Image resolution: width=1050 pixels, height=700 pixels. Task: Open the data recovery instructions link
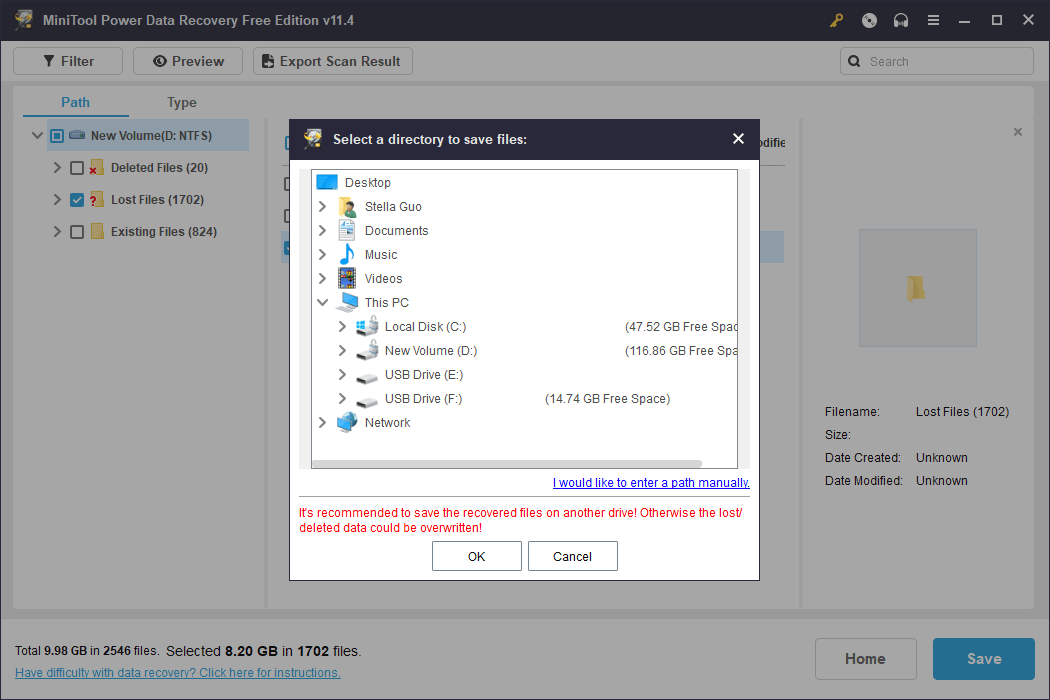(x=177, y=673)
